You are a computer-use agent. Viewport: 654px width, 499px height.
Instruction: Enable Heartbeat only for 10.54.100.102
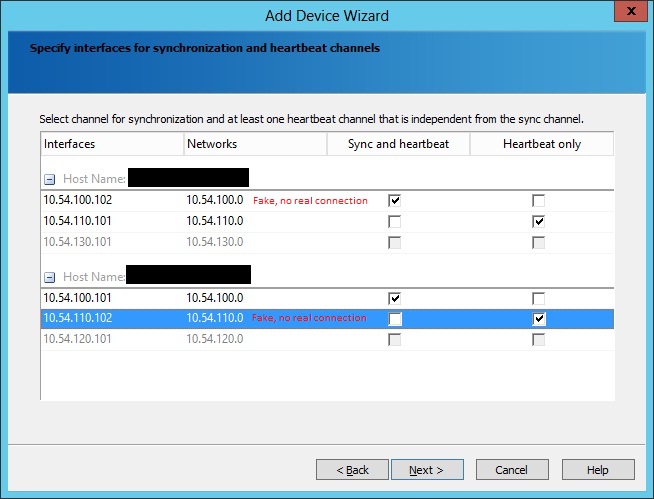click(538, 201)
